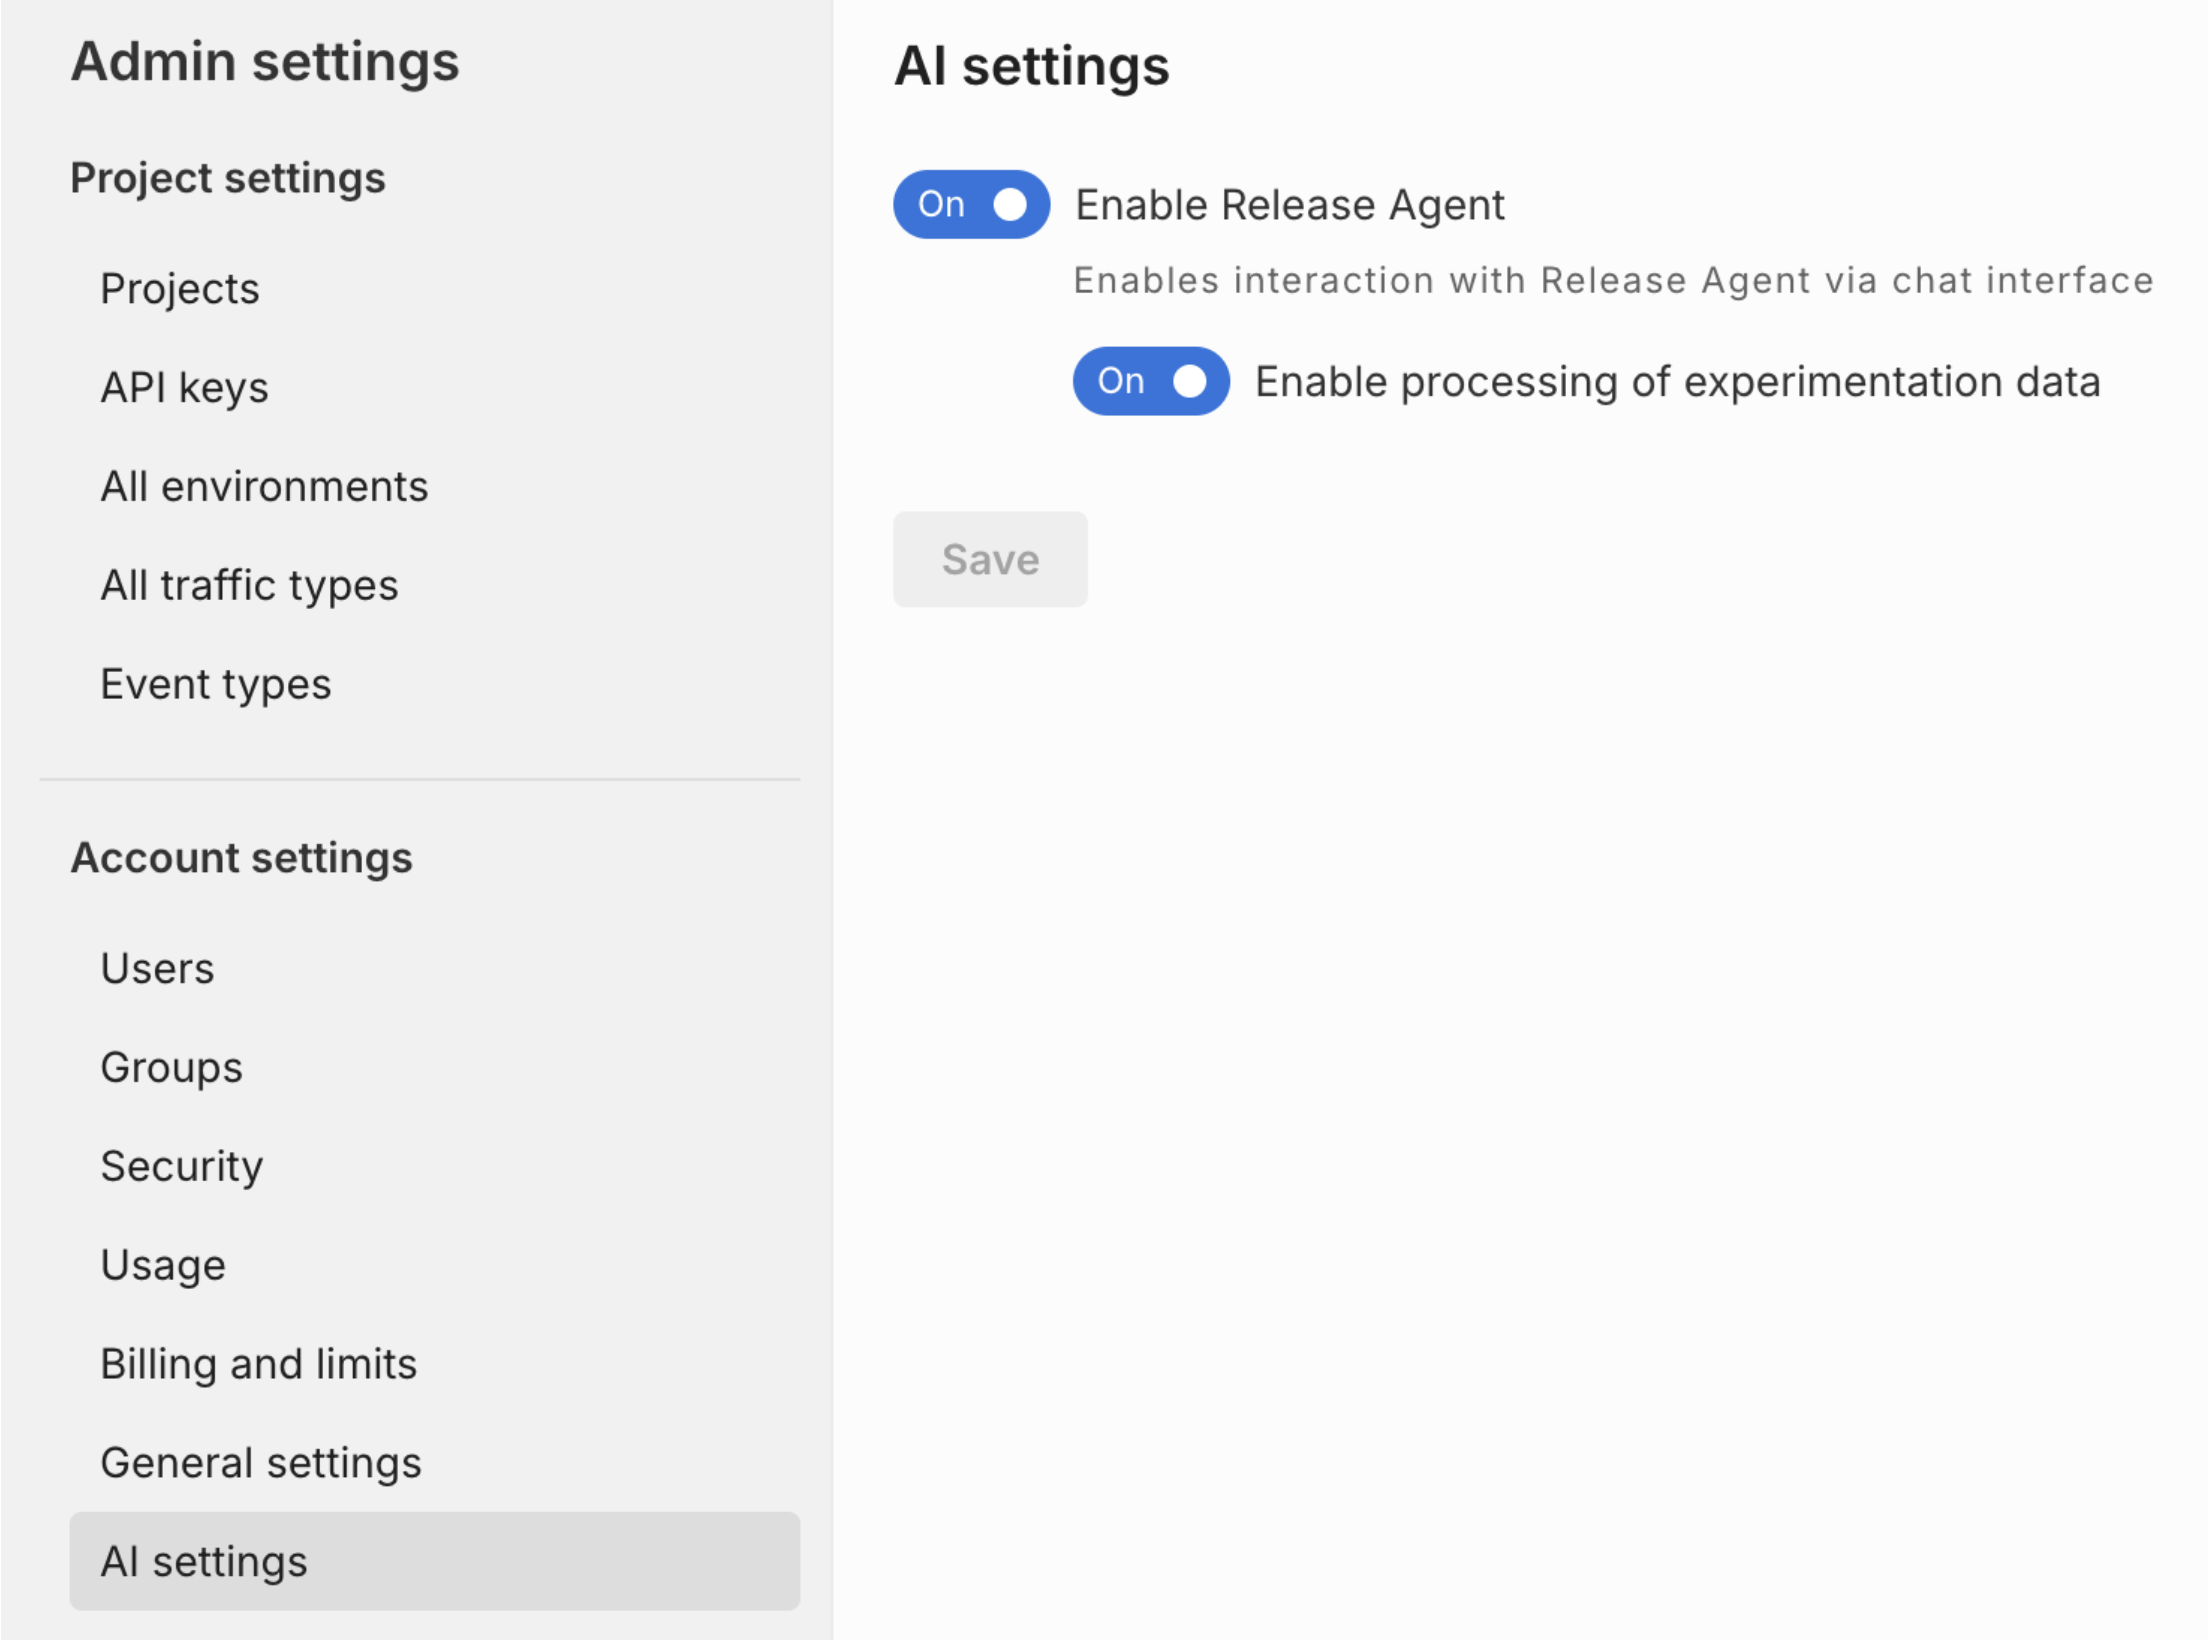Open All environments settings
The height and width of the screenshot is (1640, 2208).
click(264, 486)
